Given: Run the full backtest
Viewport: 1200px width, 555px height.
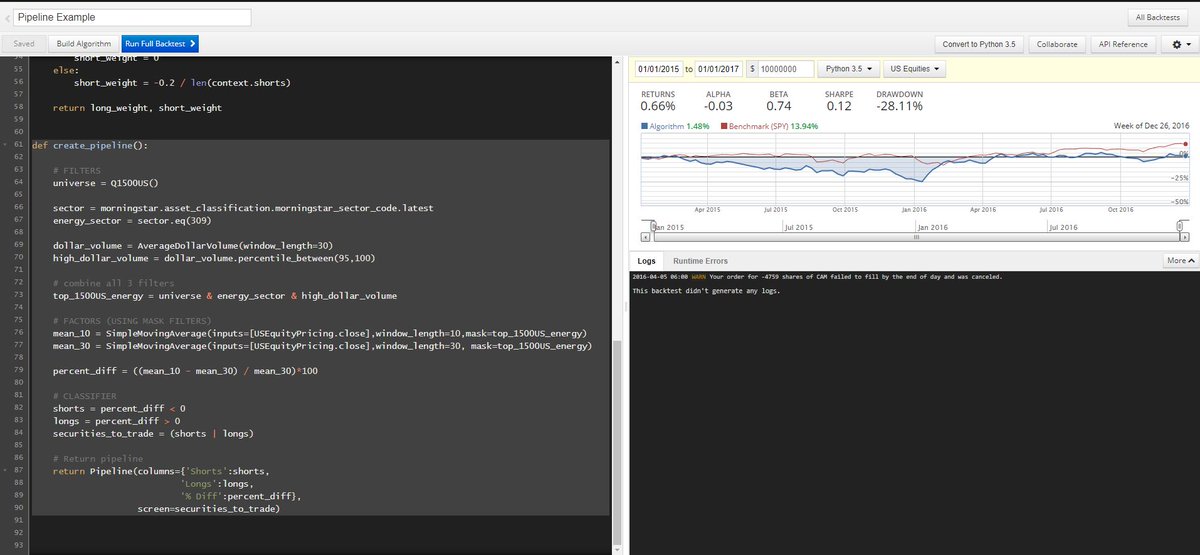Looking at the screenshot, I should click(x=160, y=44).
